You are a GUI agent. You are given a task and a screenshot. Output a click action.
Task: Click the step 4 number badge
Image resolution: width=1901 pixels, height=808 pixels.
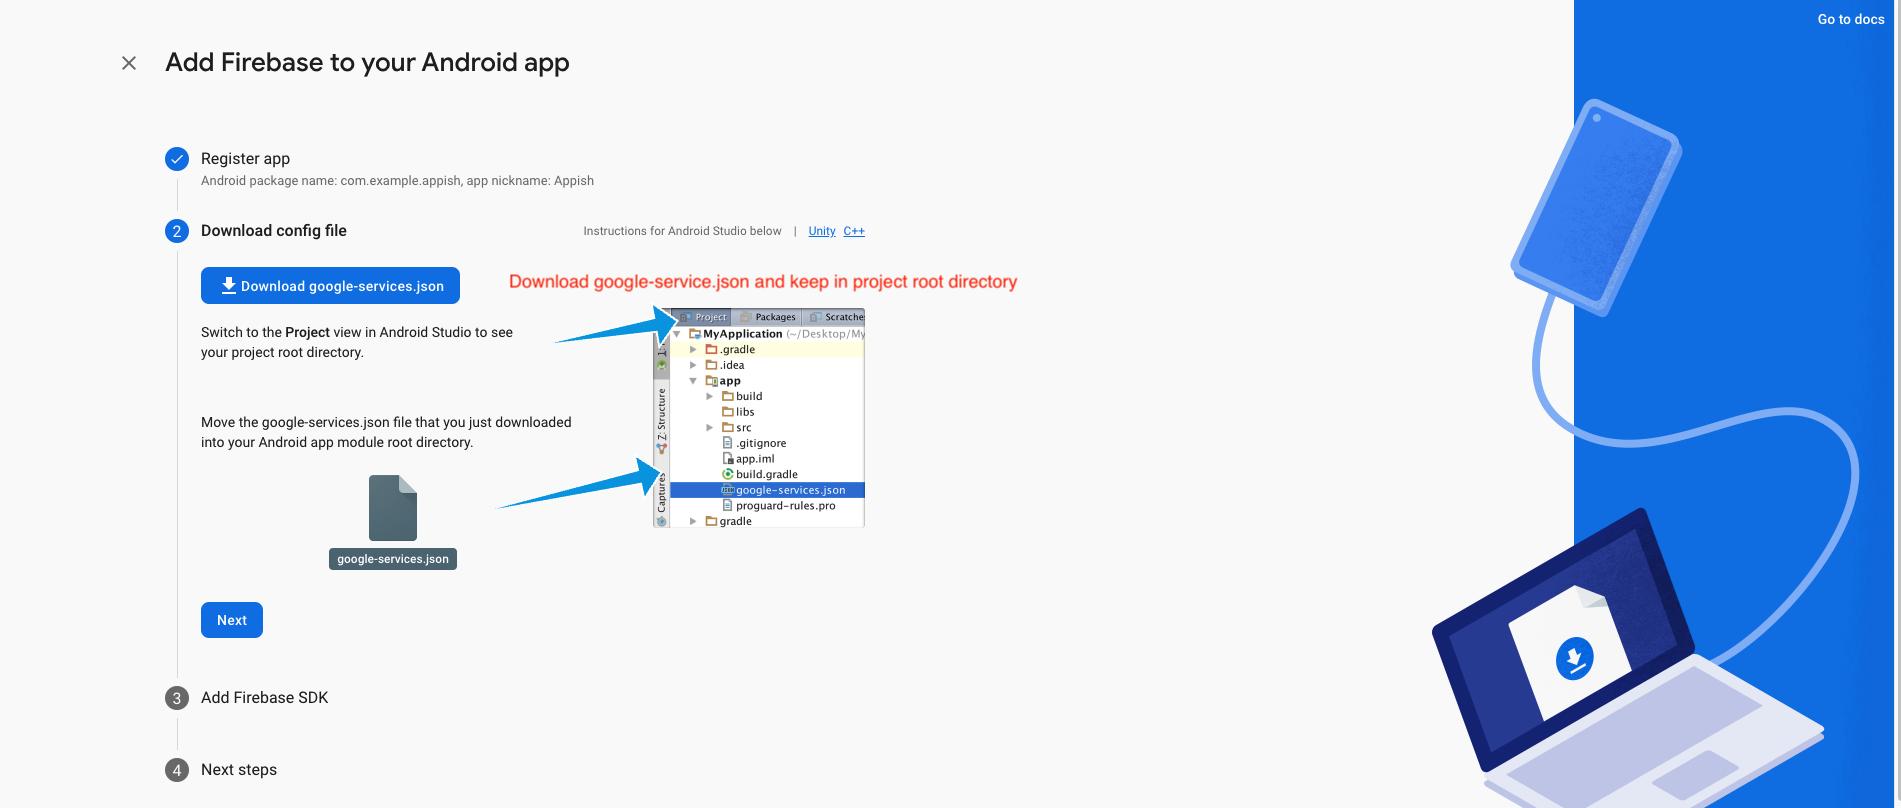(177, 770)
